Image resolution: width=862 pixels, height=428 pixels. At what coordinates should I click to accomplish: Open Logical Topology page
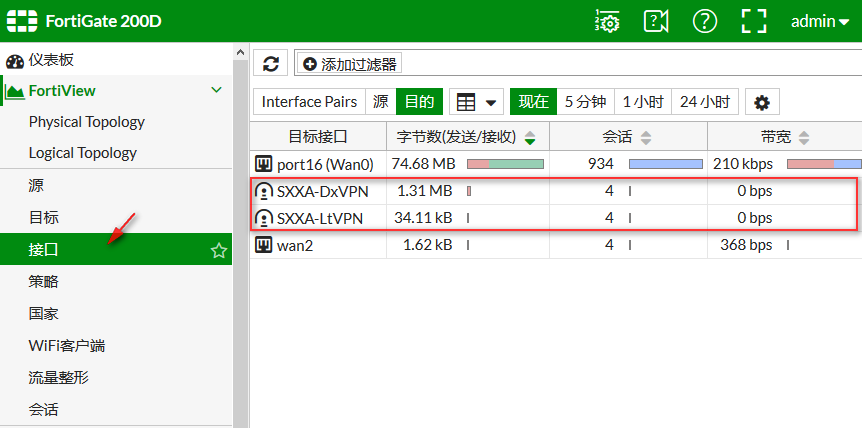tap(82, 153)
